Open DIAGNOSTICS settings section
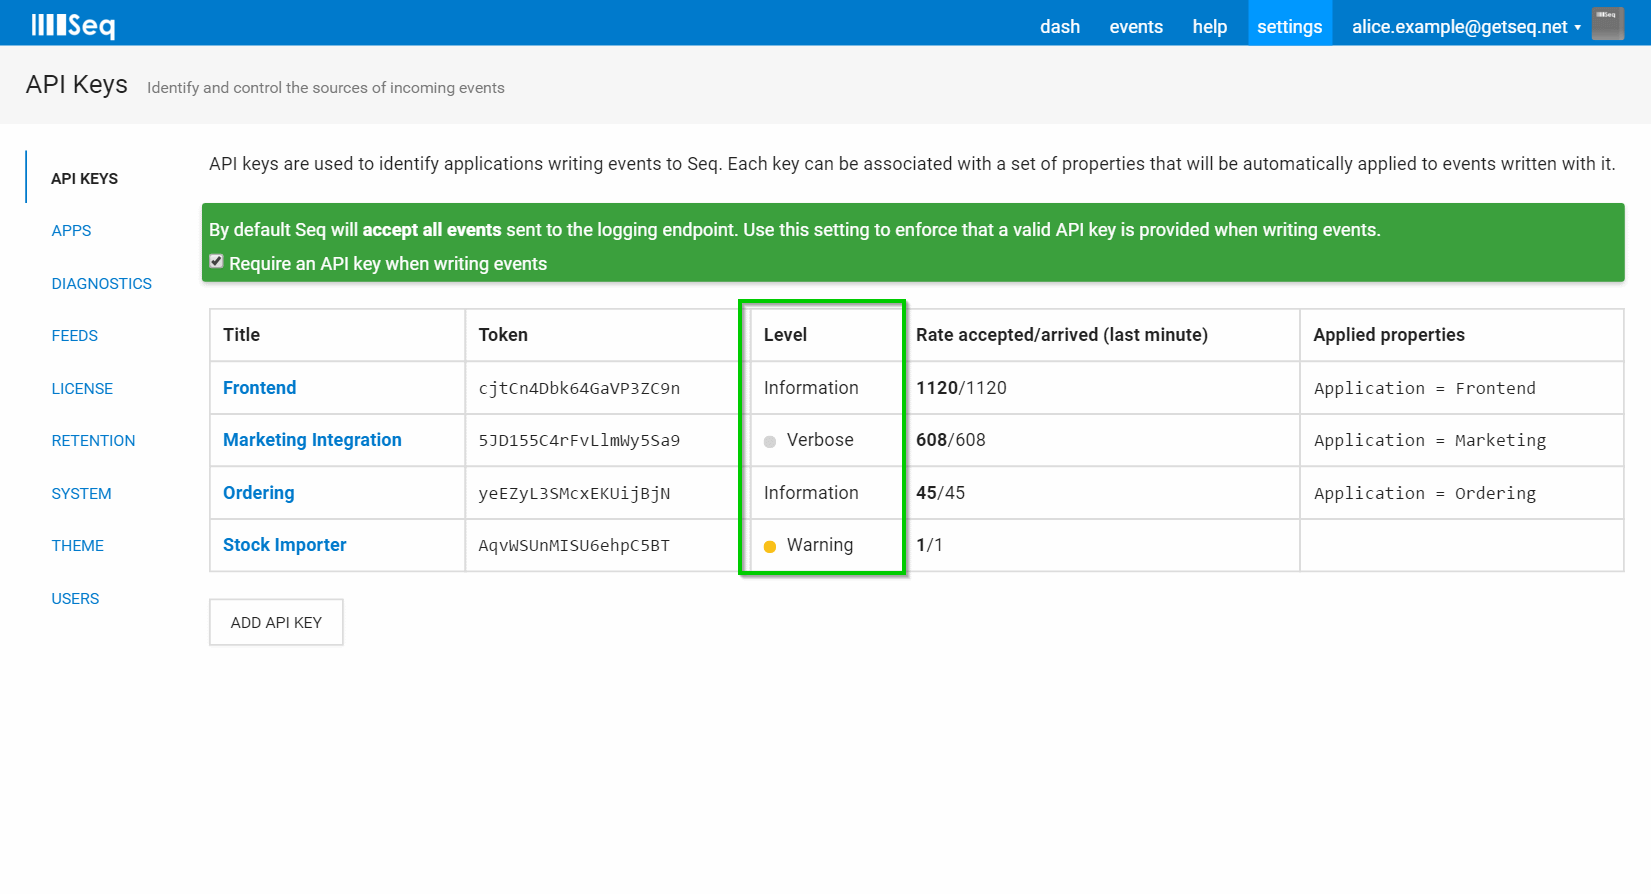 pos(102,283)
